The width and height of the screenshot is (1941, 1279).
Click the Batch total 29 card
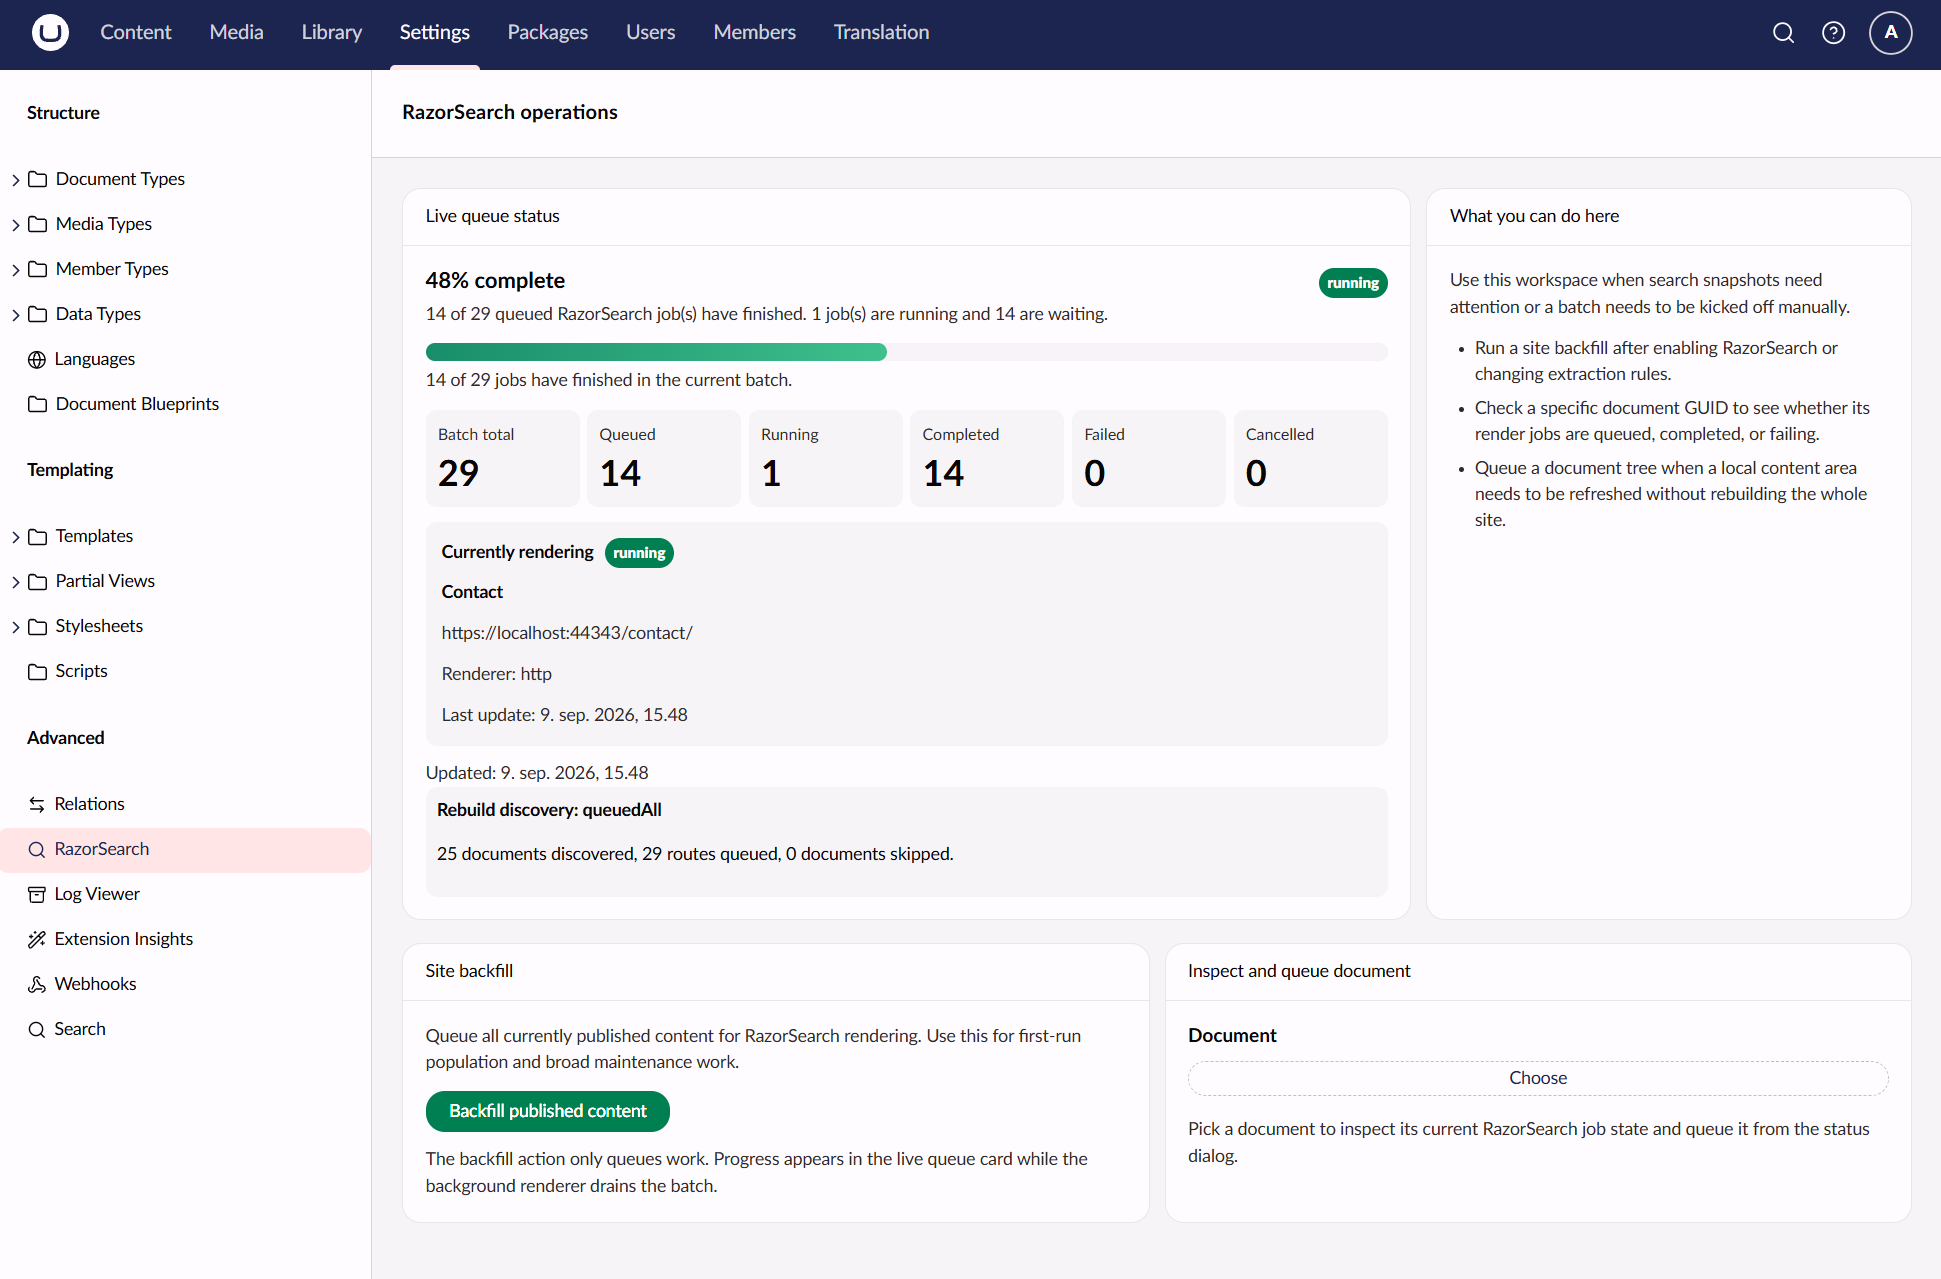[x=502, y=458]
